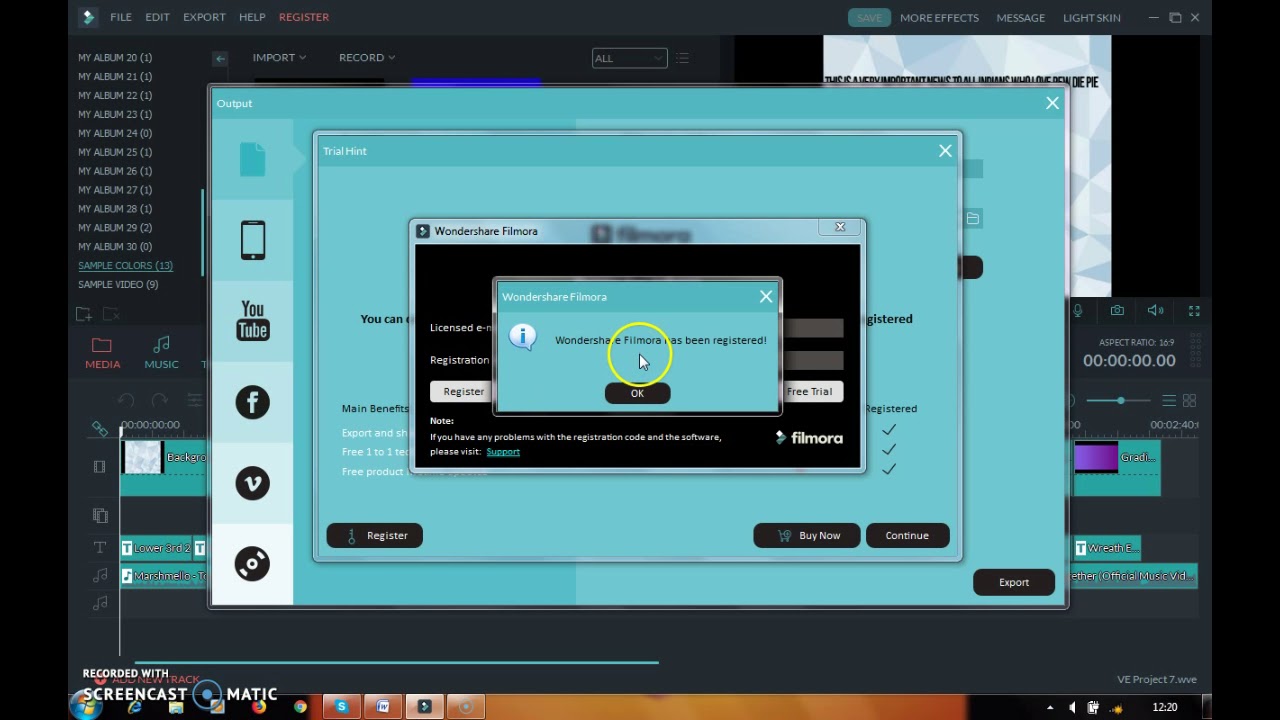Choose YouTube upload in Output sidebar
Image resolution: width=1280 pixels, height=720 pixels.
pos(252,321)
